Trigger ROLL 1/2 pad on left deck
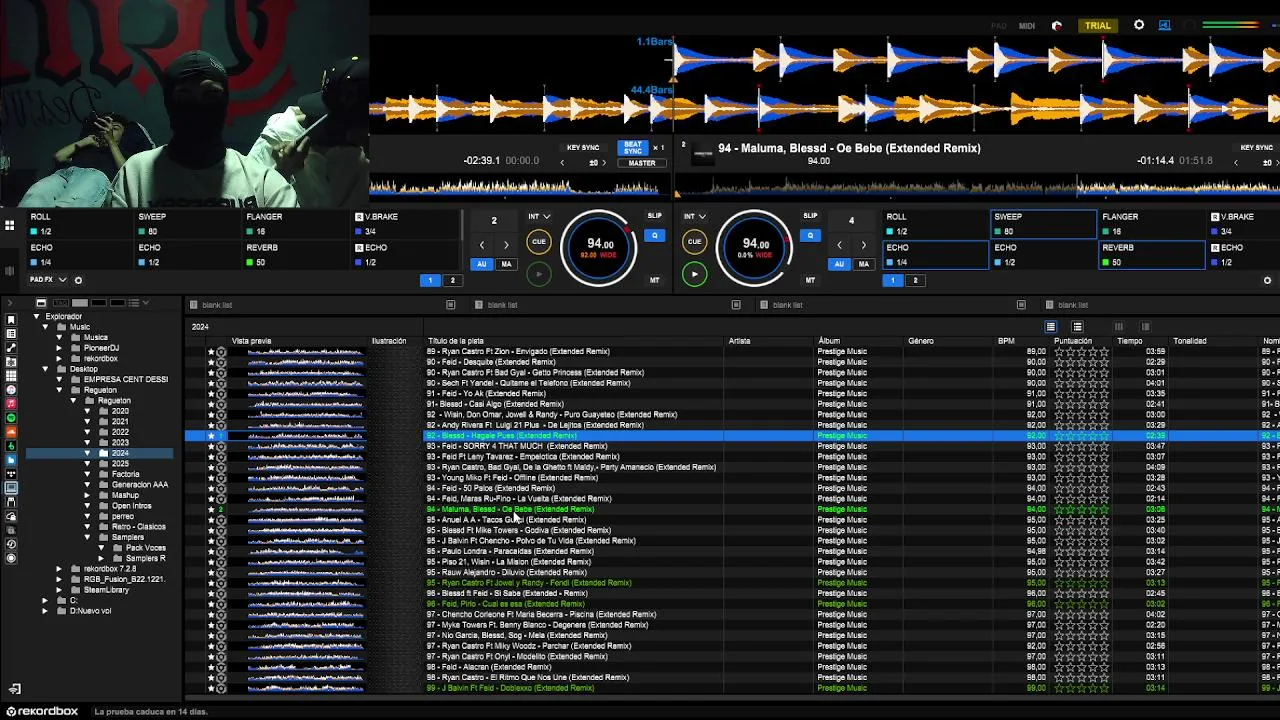The width and height of the screenshot is (1280, 720). [78, 223]
